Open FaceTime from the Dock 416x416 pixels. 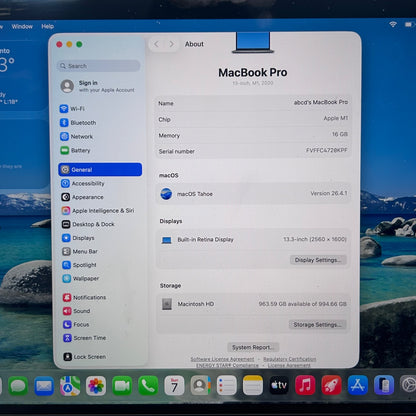point(122,386)
